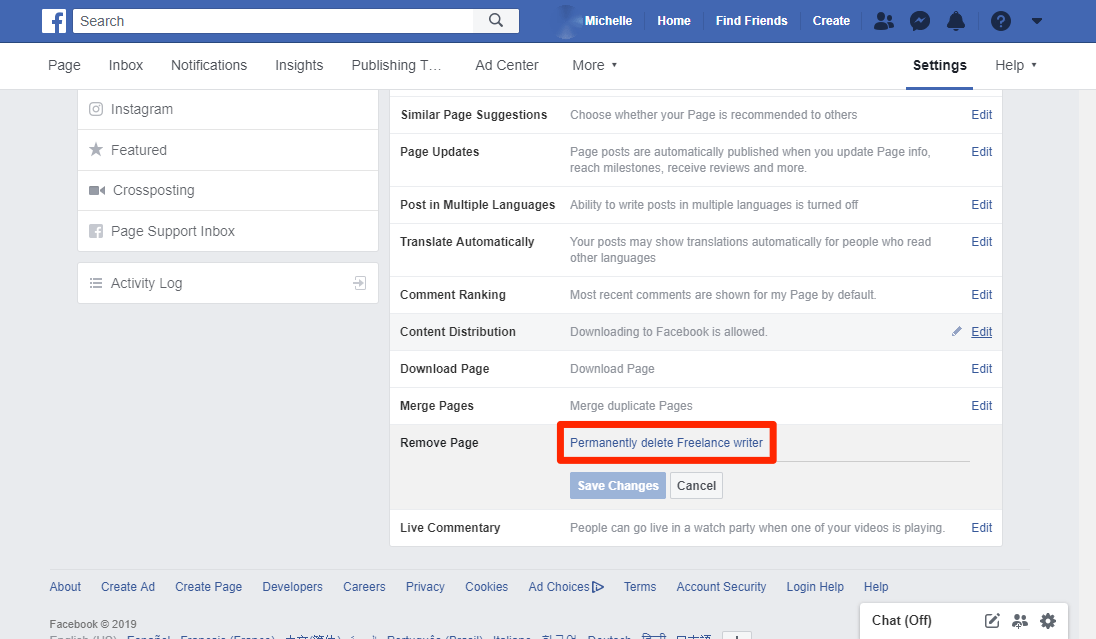Select Crossposting in the settings sidebar
Image resolution: width=1096 pixels, height=639 pixels.
click(x=228, y=190)
